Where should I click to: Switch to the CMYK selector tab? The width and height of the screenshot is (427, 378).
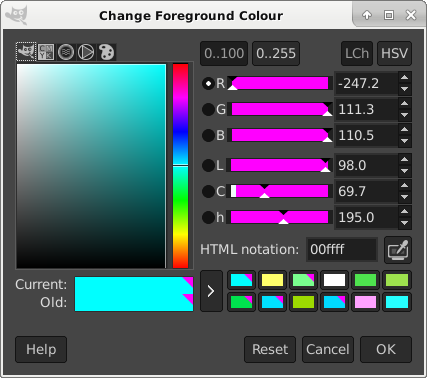[x=46, y=52]
